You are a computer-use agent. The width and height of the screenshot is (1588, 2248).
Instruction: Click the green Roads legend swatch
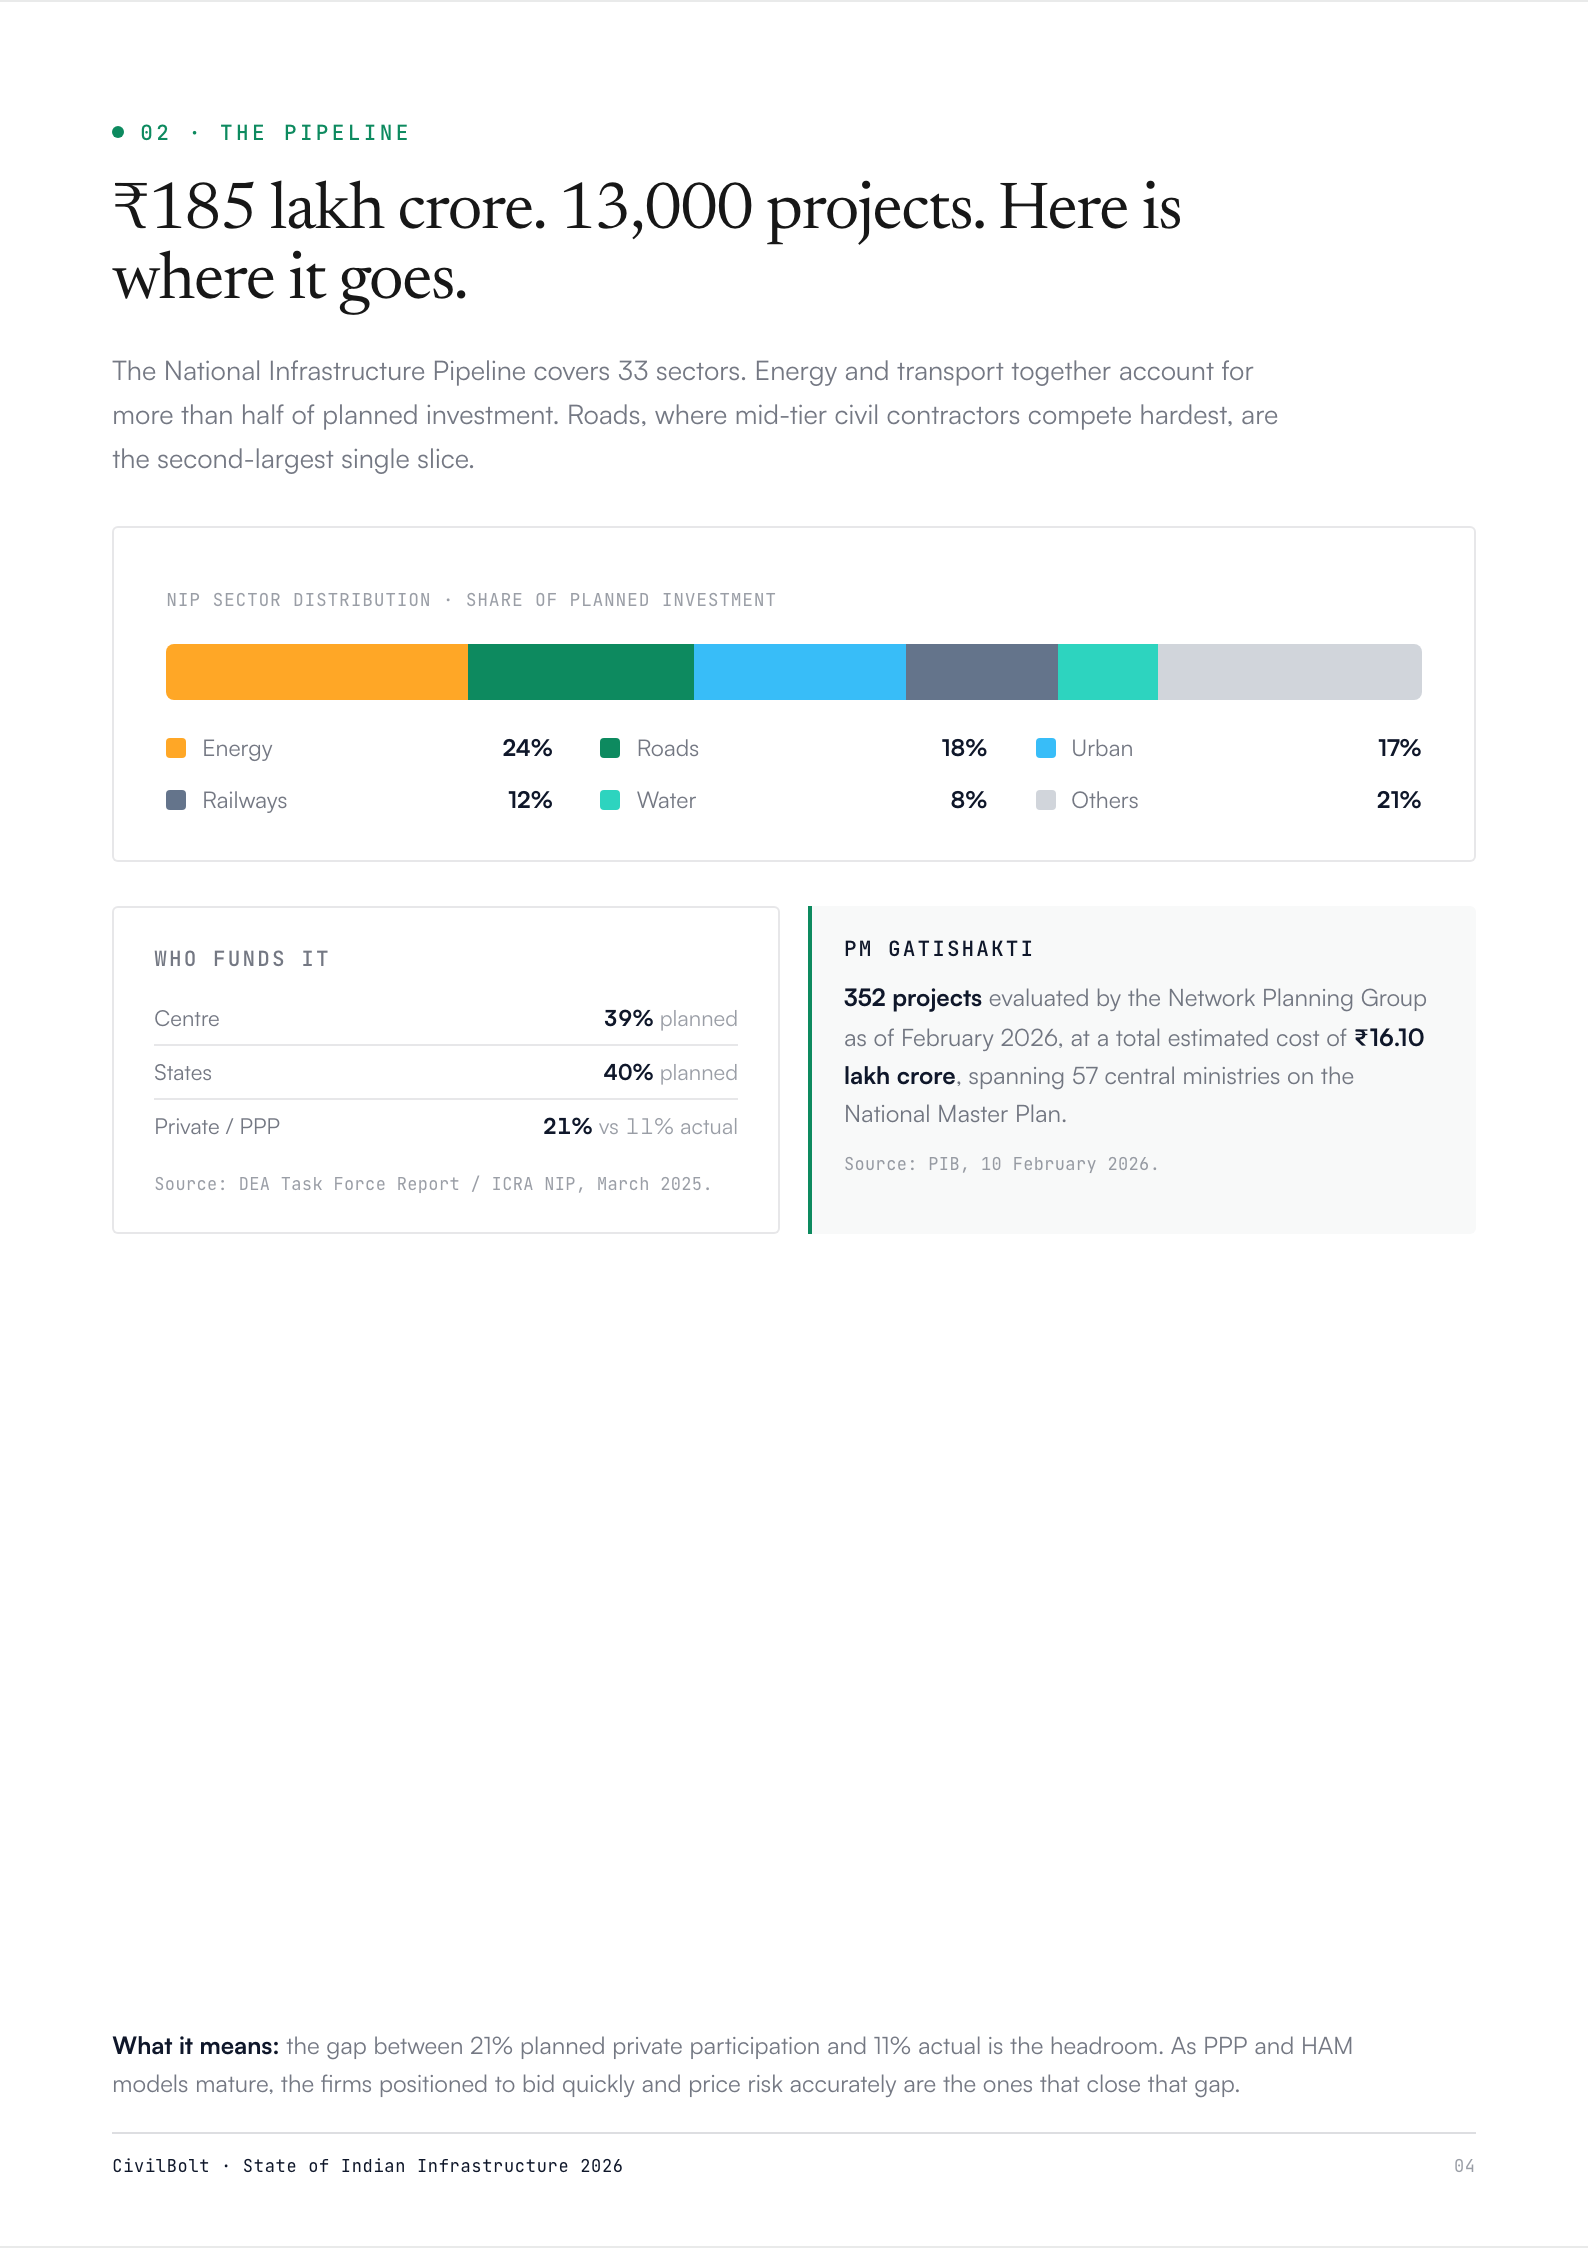click(x=610, y=748)
